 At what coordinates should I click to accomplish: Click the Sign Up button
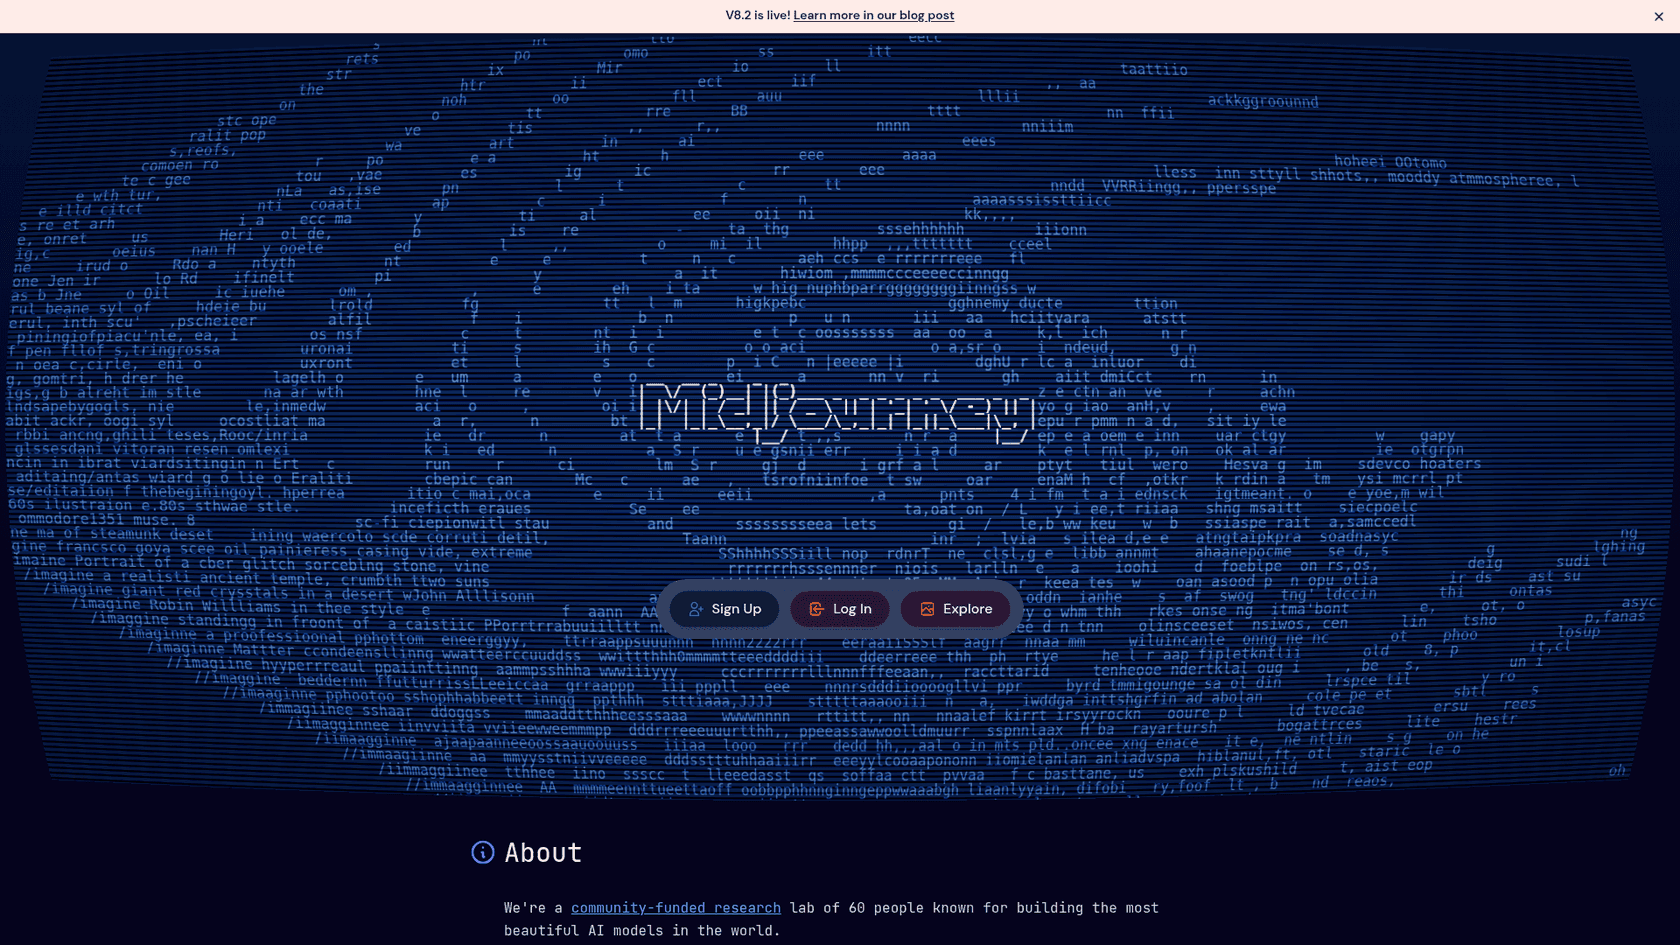point(724,609)
